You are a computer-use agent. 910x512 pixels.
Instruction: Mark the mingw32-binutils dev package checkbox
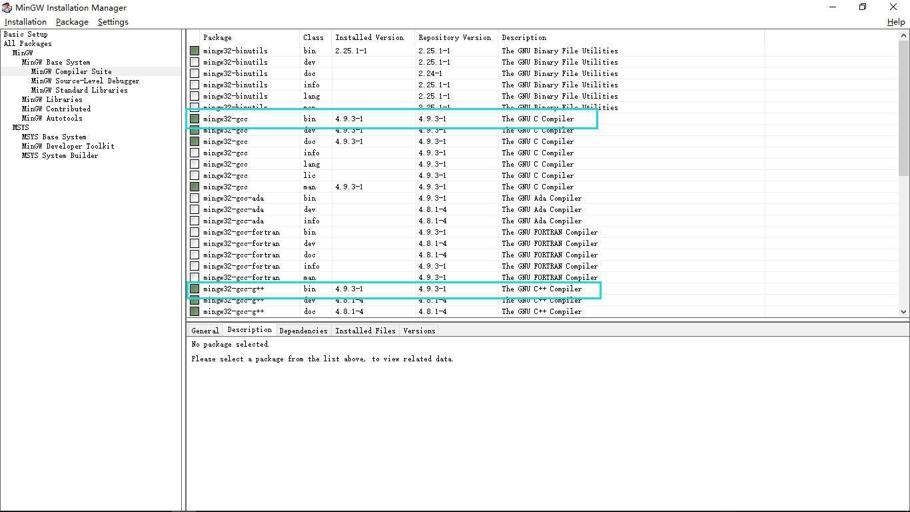click(x=194, y=62)
